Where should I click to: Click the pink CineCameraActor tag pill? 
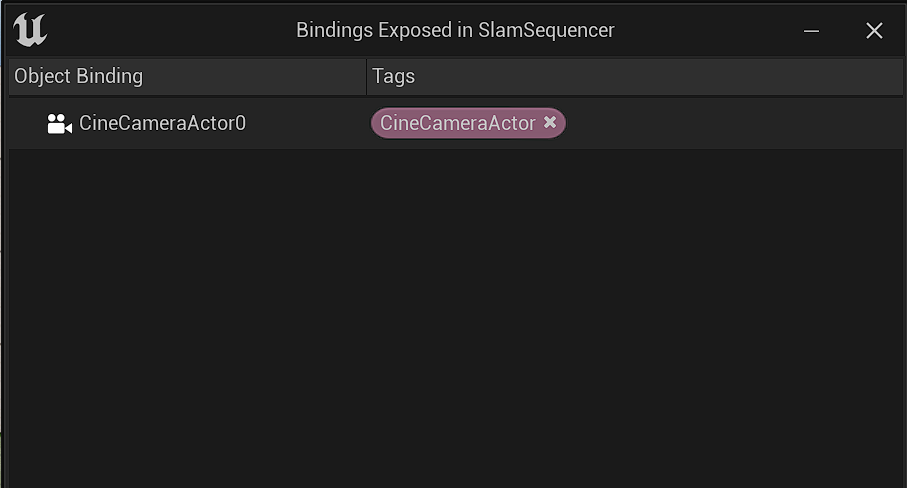(x=468, y=123)
